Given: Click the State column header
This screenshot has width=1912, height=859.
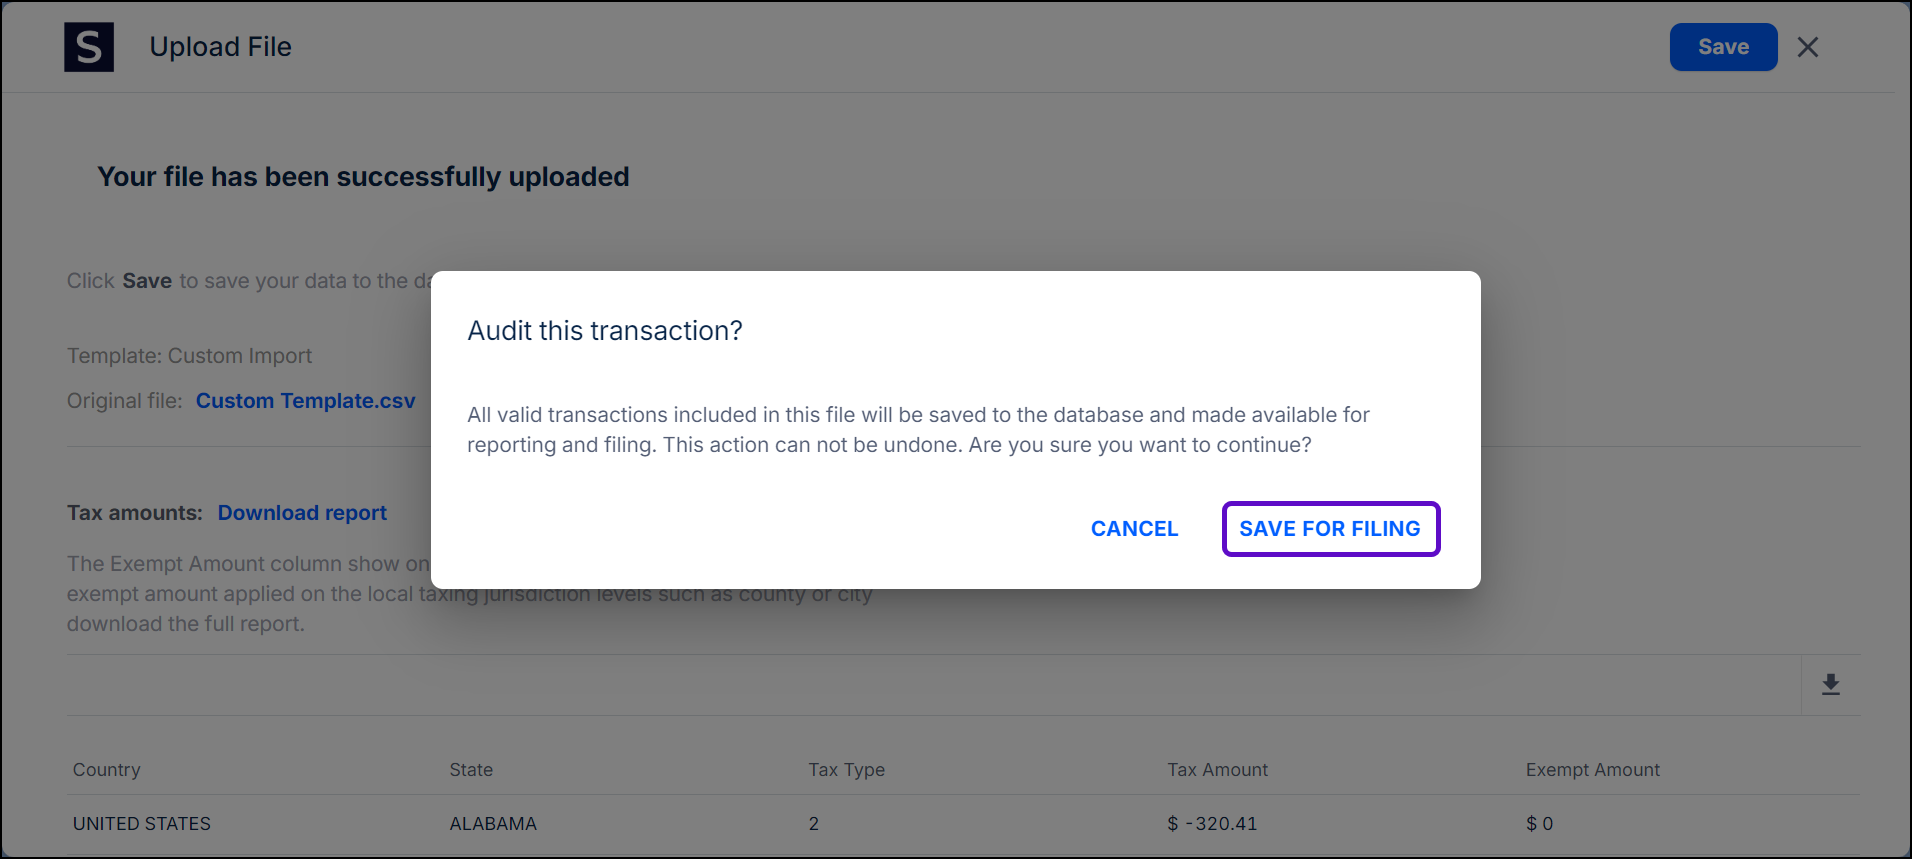Looking at the screenshot, I should (x=471, y=770).
